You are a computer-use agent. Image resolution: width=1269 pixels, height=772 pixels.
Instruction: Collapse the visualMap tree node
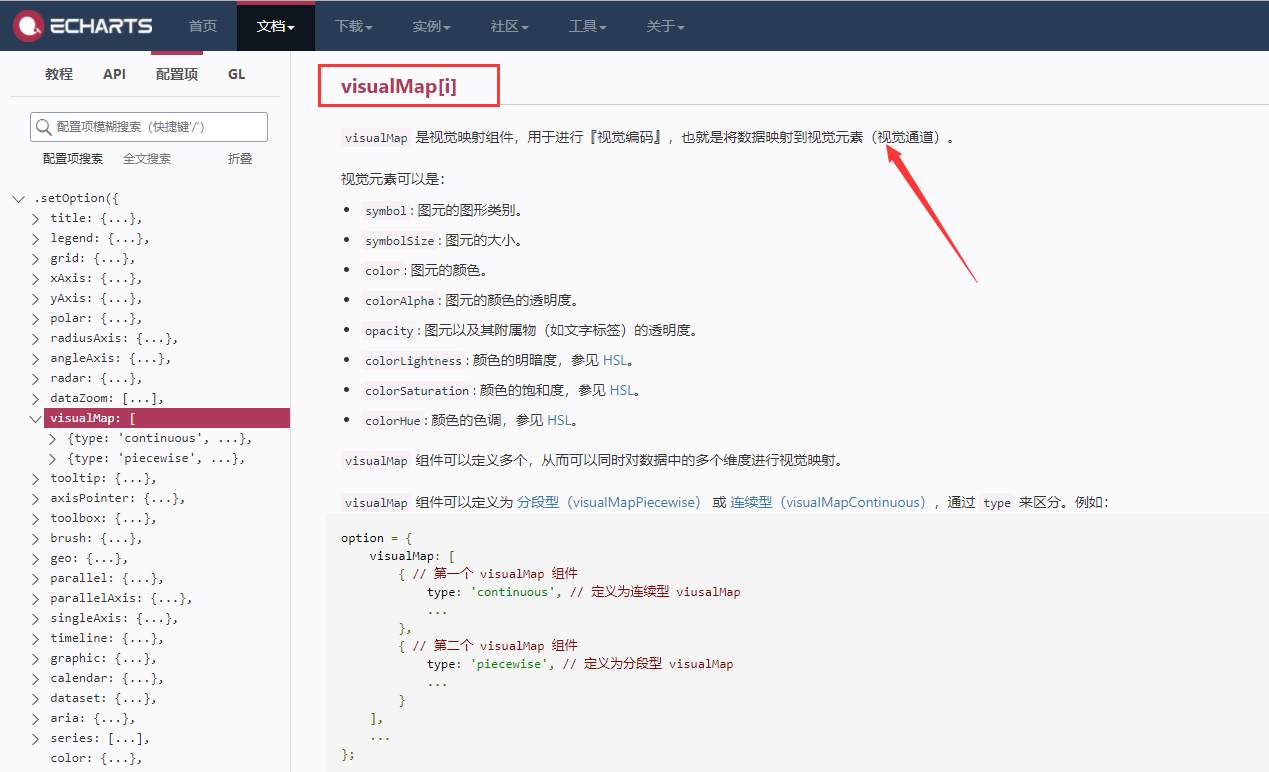36,418
